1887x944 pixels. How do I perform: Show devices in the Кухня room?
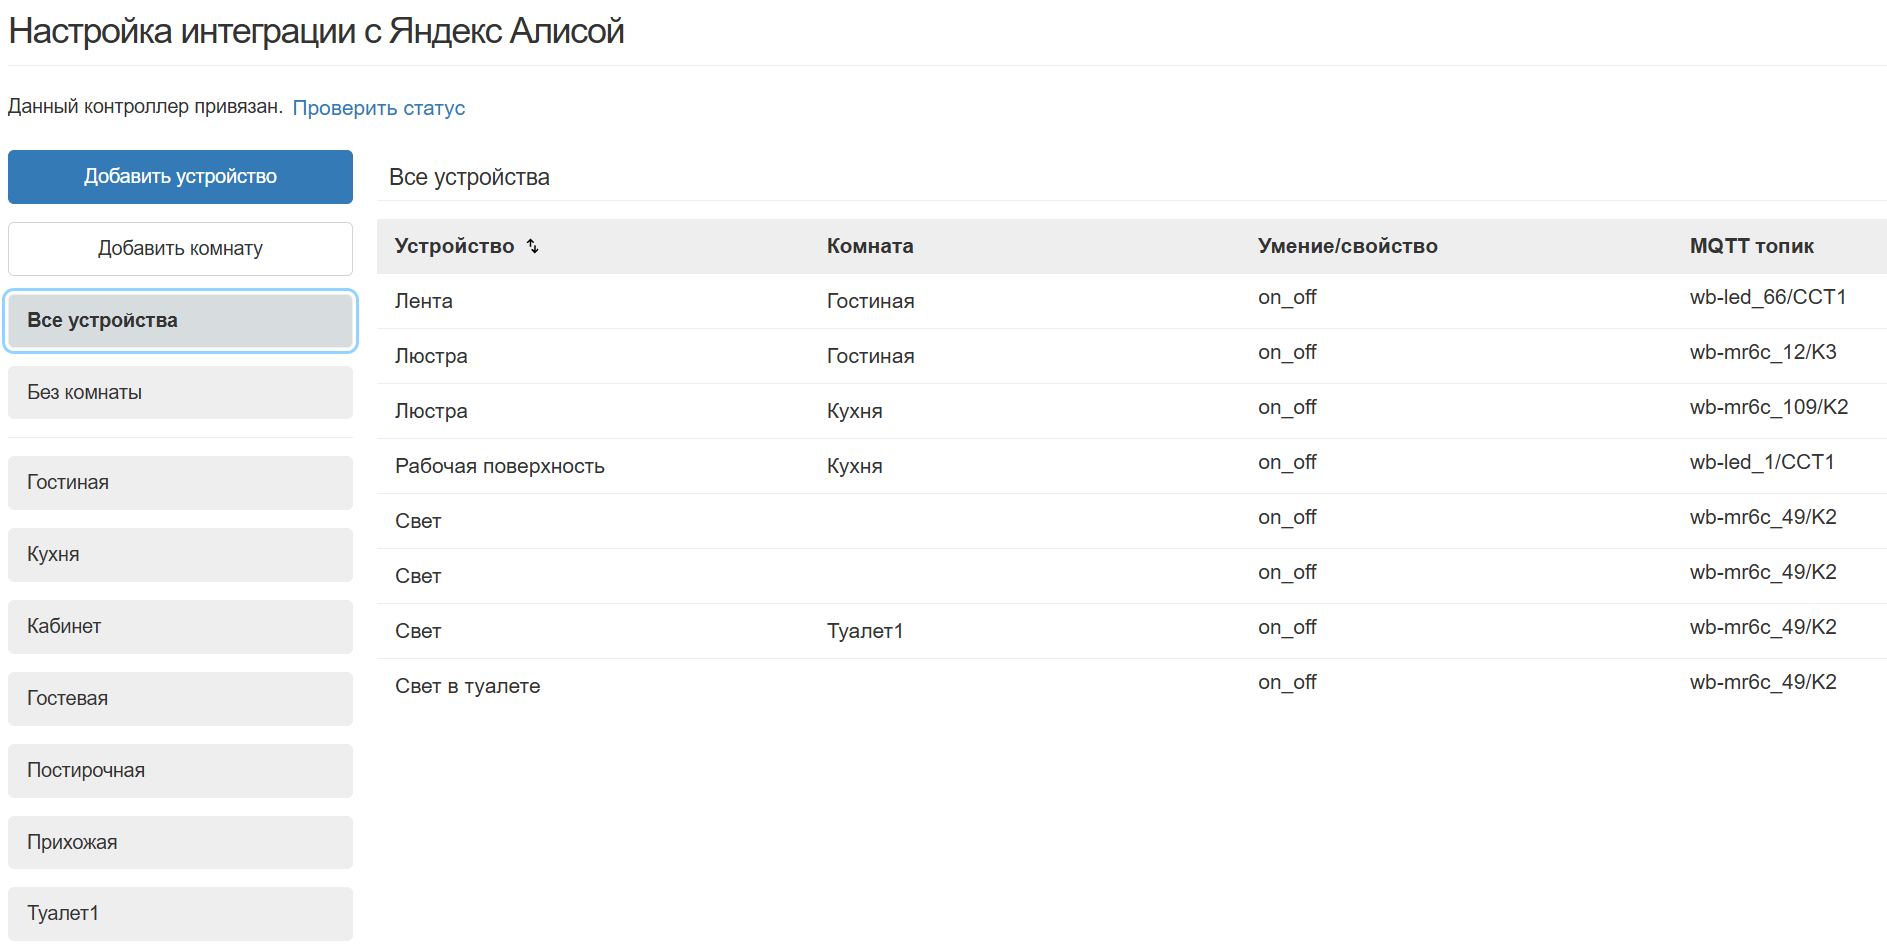coord(180,555)
